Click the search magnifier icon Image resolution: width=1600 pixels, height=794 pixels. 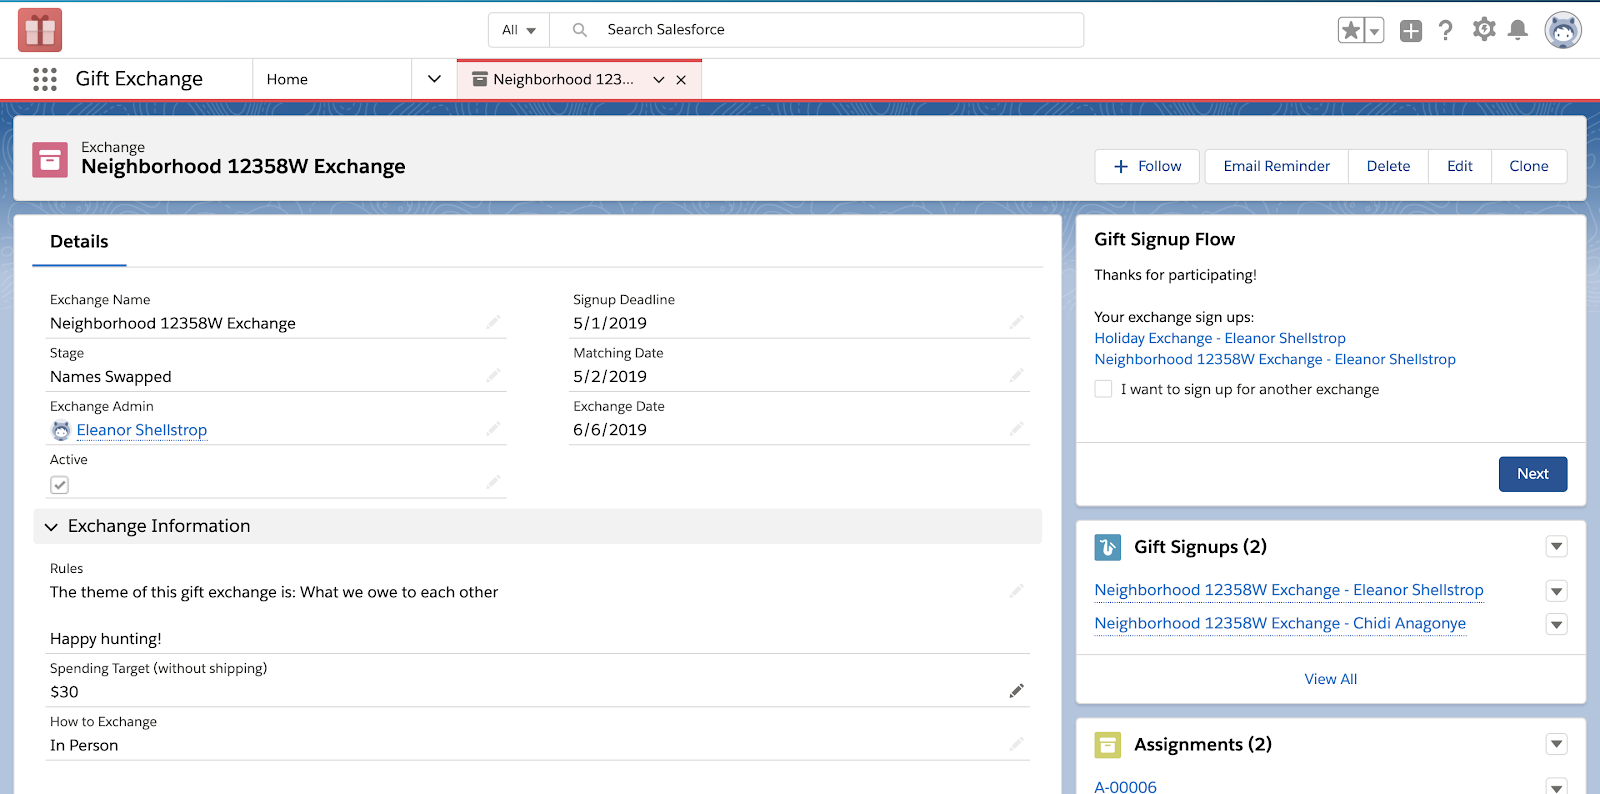[580, 30]
